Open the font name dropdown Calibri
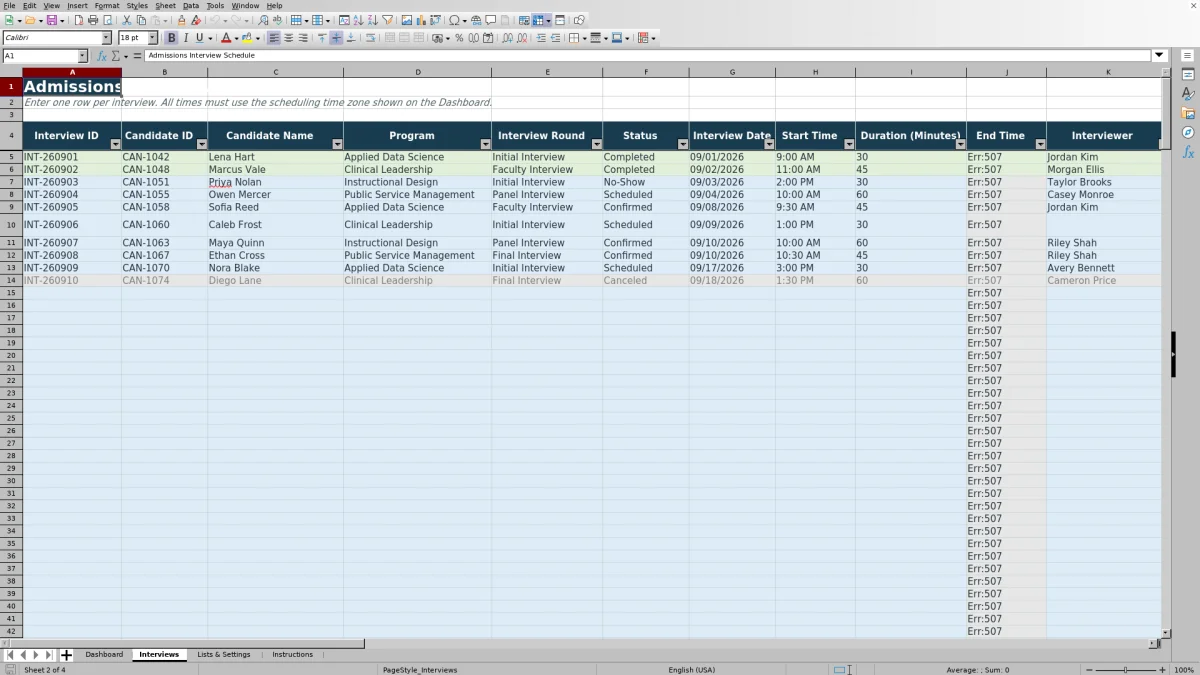 point(106,38)
